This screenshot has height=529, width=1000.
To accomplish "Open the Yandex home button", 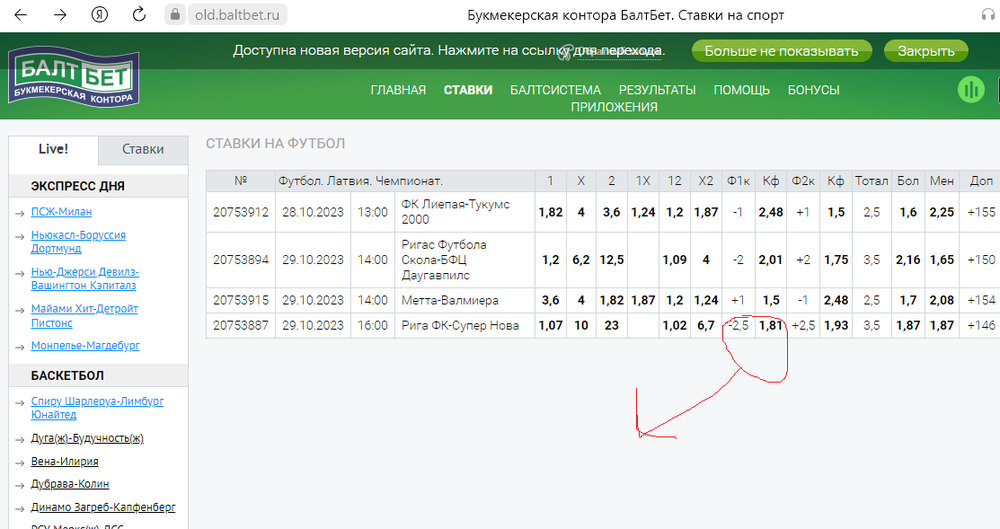I will click(100, 15).
